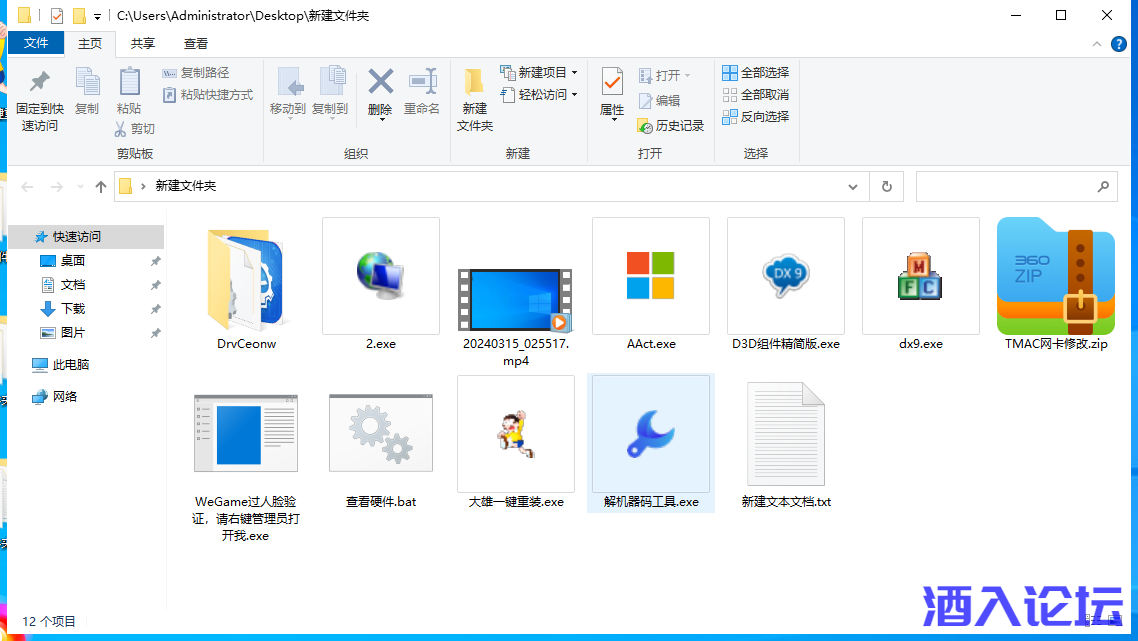Run the 查看硬件.bat script

coord(381,434)
